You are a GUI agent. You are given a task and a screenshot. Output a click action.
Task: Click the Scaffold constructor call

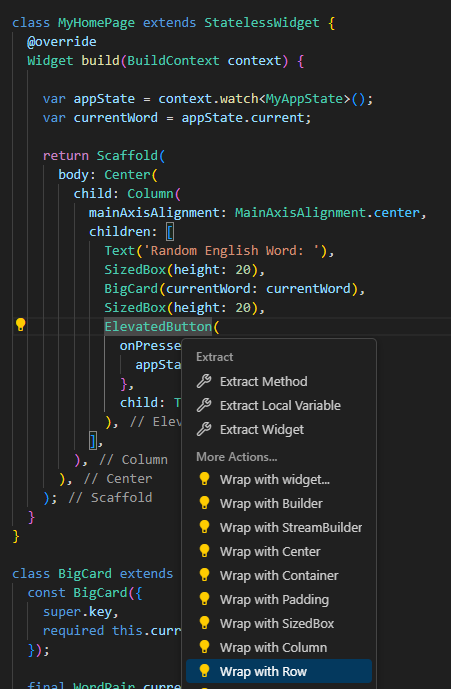pyautogui.click(x=127, y=156)
